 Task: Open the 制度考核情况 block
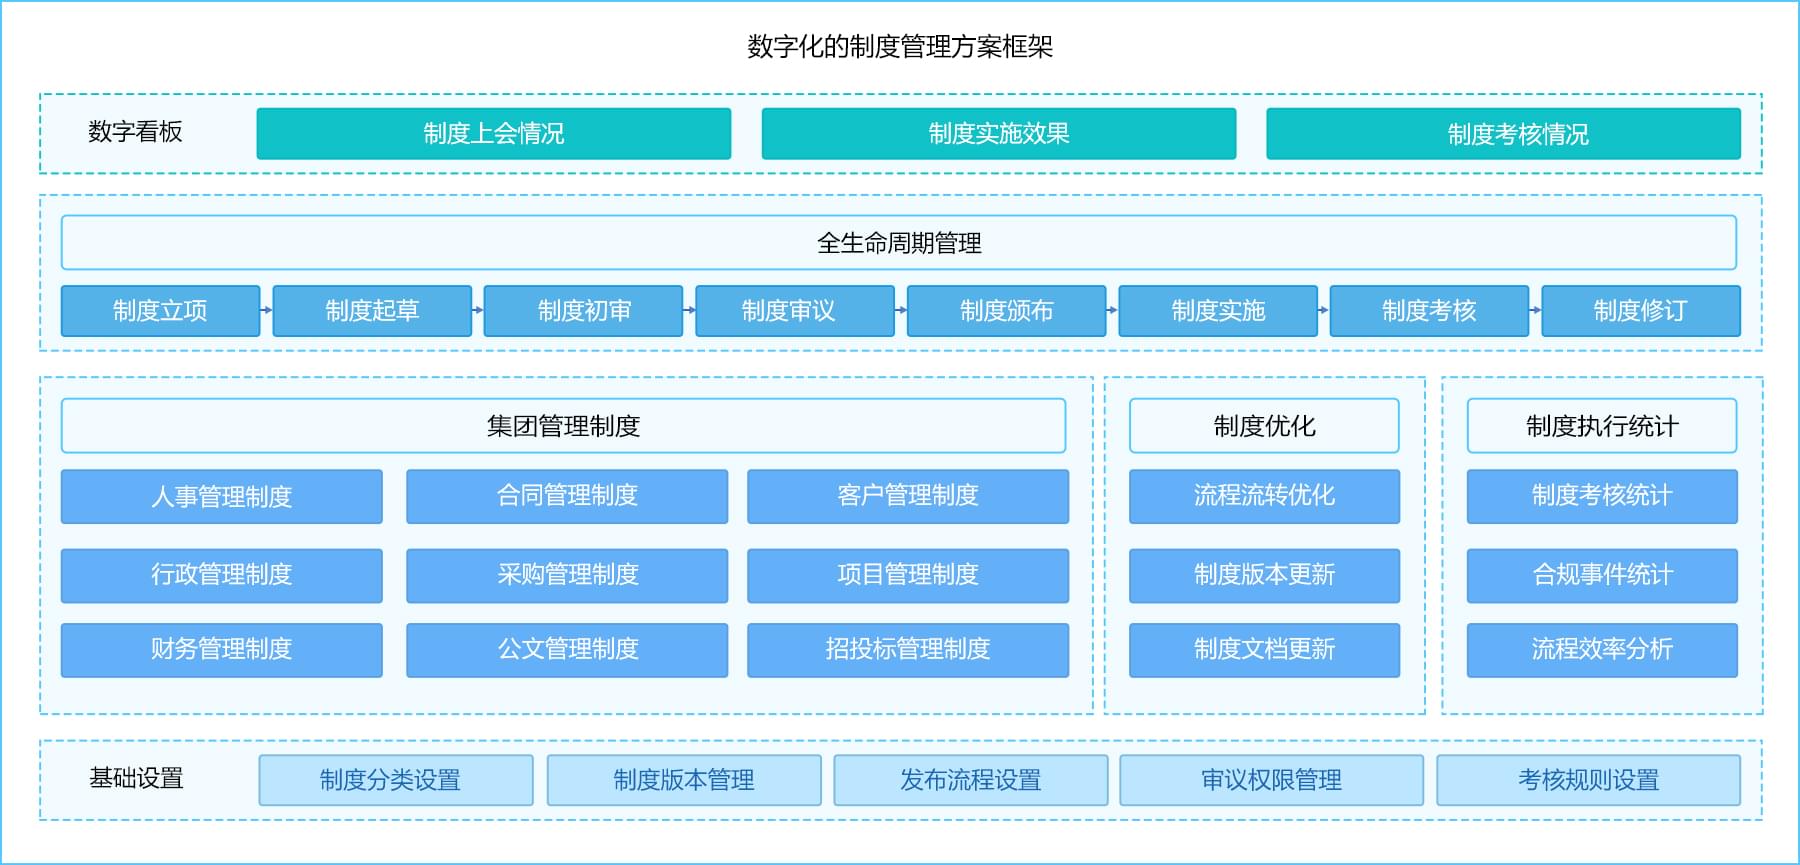(x=1503, y=134)
